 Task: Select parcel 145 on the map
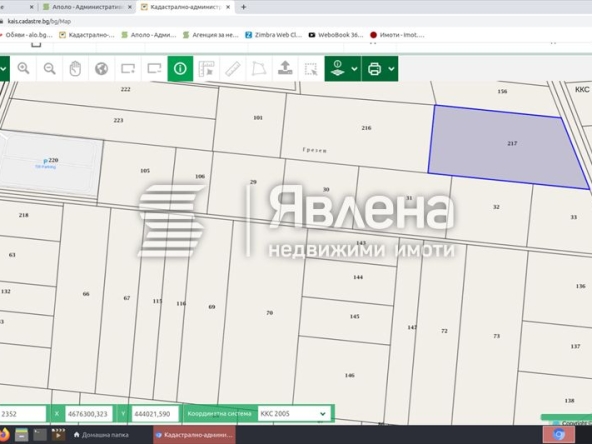(x=347, y=320)
